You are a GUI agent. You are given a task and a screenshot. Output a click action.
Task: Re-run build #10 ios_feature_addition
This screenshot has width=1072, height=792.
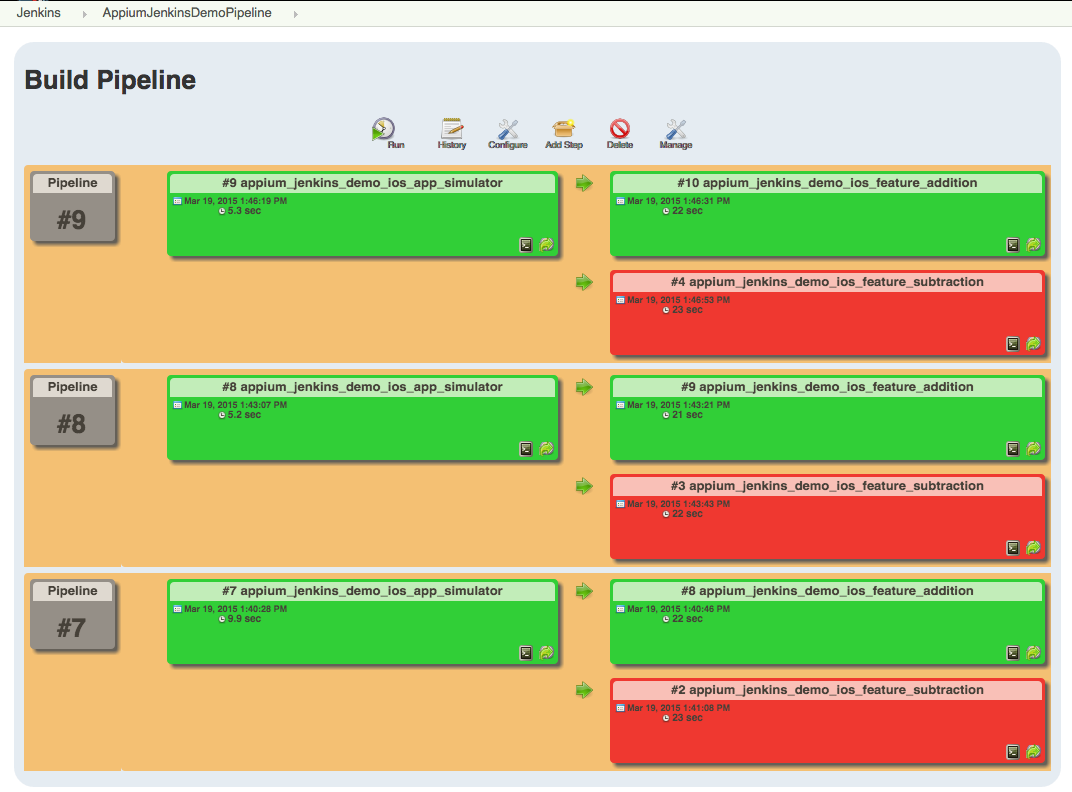(1034, 245)
